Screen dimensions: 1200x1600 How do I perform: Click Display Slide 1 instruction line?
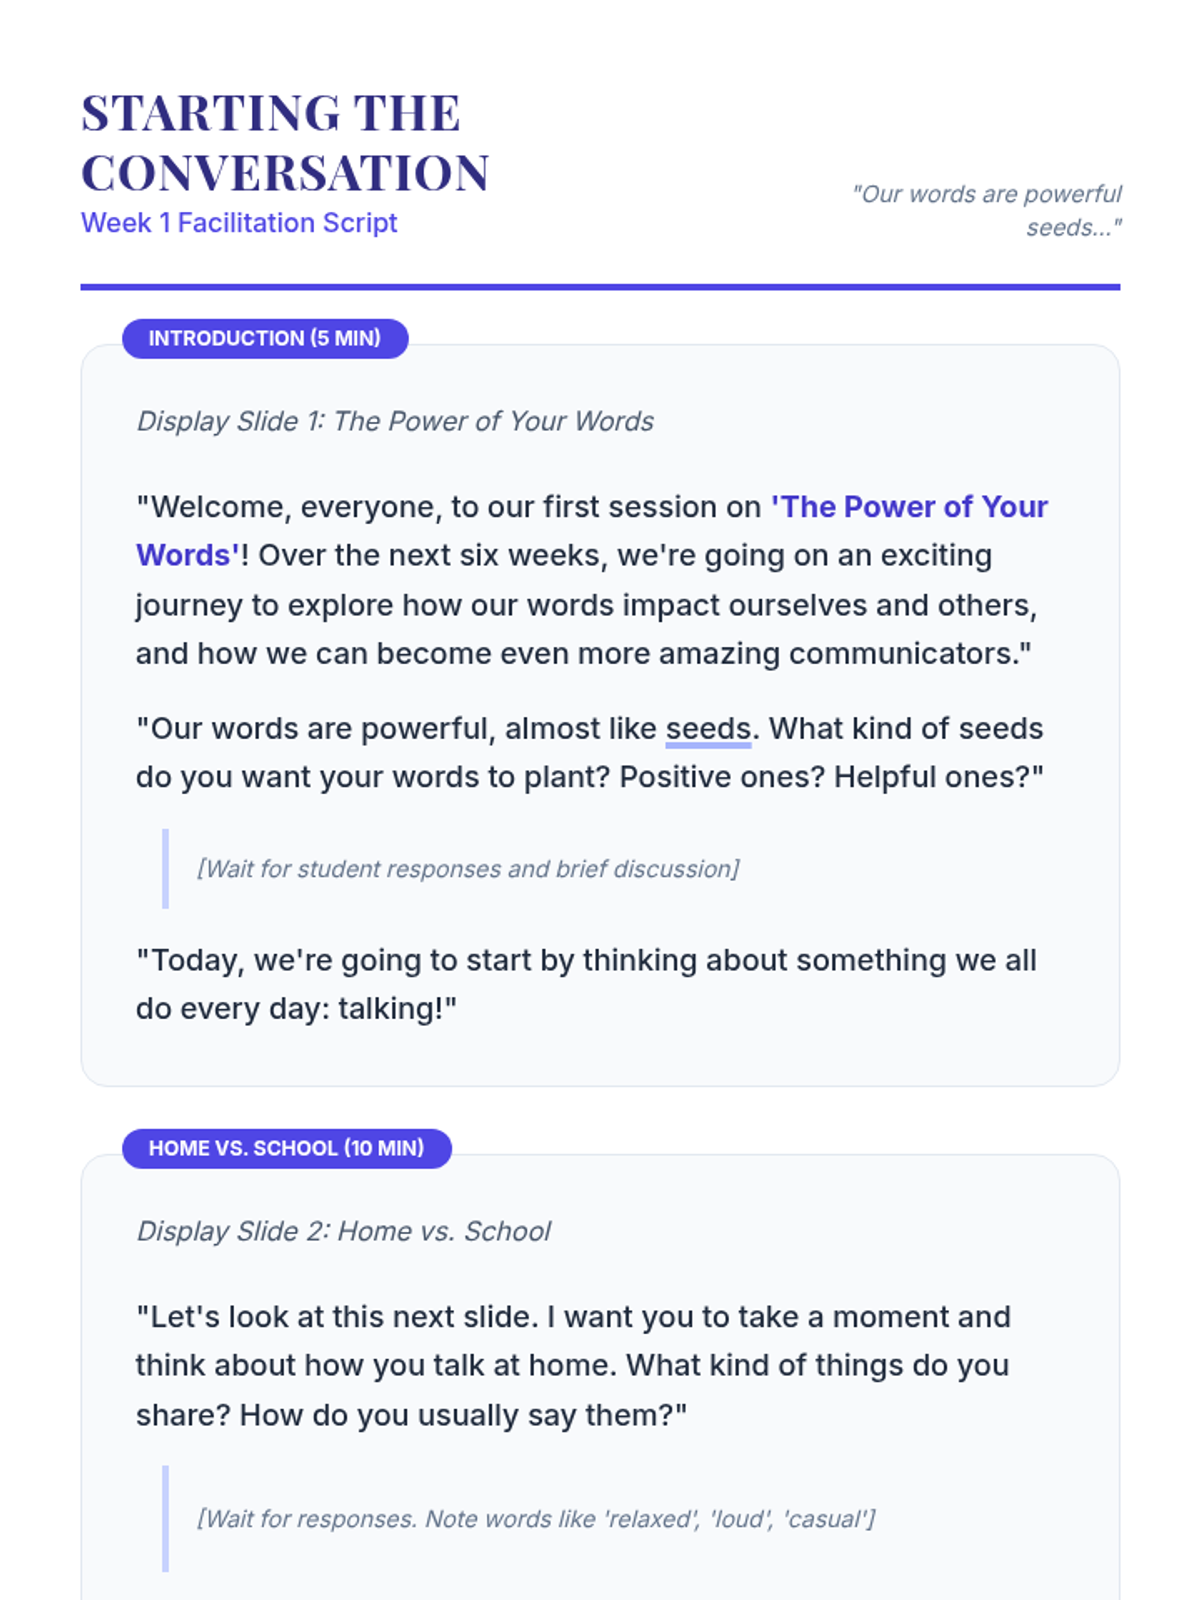coord(395,421)
